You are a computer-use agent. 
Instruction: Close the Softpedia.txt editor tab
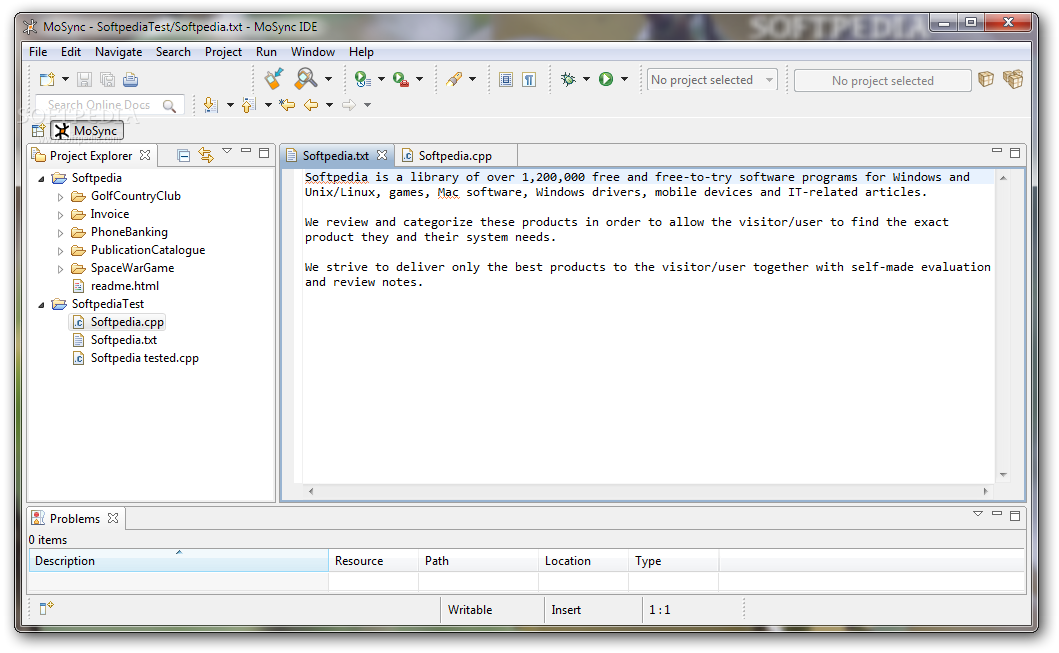click(x=382, y=155)
